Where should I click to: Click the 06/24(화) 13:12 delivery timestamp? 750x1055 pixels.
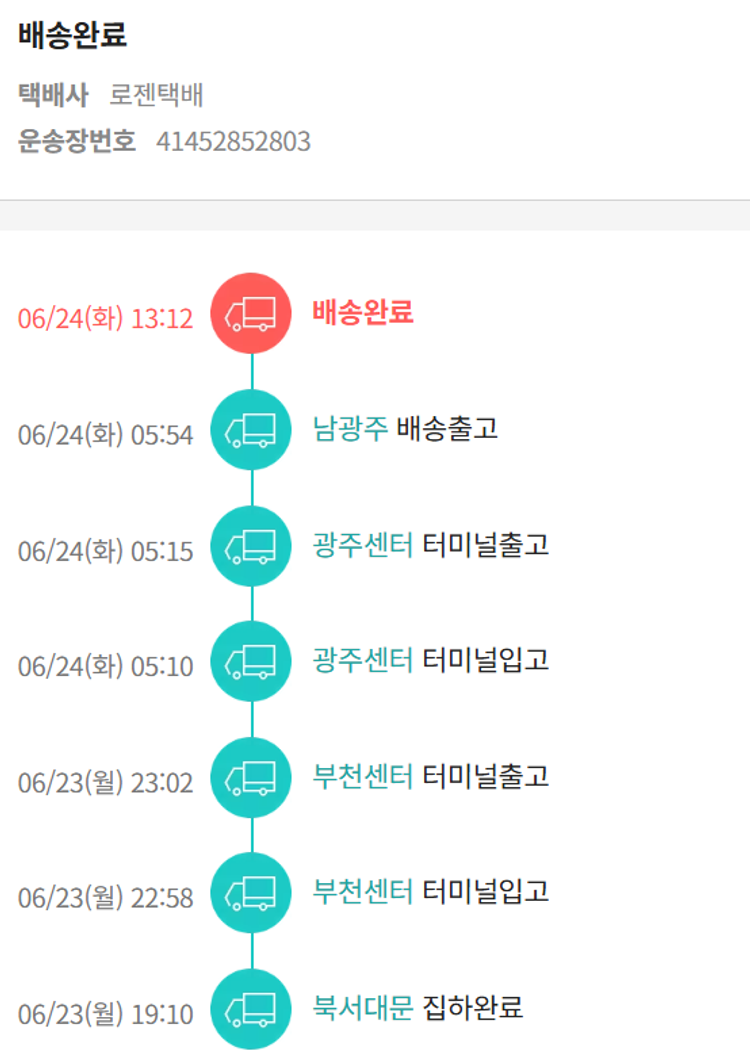pos(105,318)
